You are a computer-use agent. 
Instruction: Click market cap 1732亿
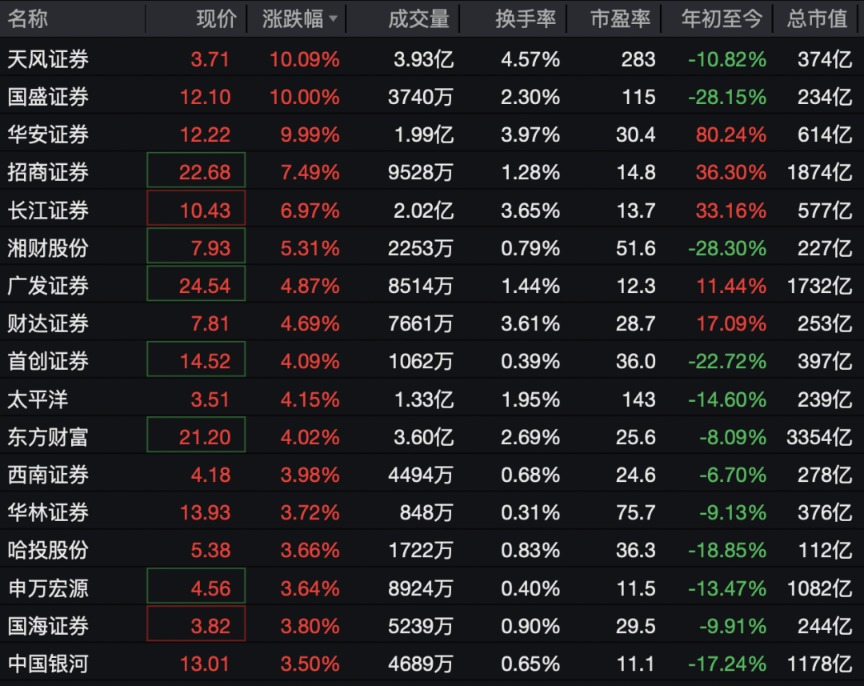819,287
